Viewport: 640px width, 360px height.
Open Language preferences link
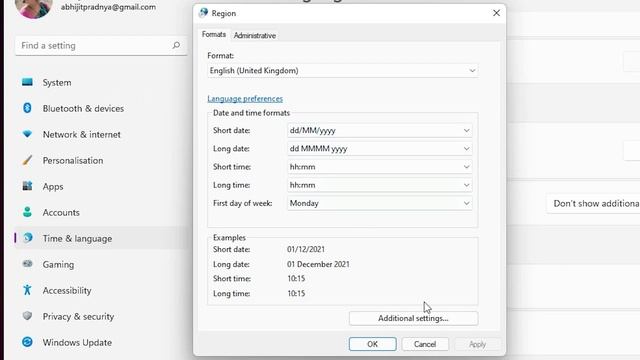click(x=245, y=99)
